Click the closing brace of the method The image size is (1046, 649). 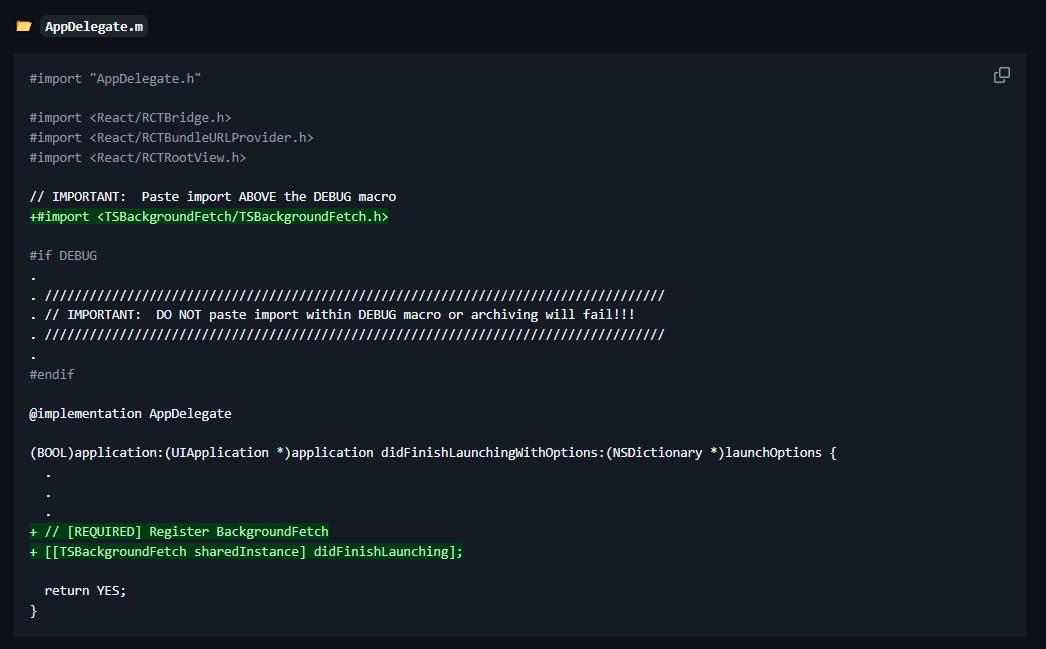[x=34, y=610]
